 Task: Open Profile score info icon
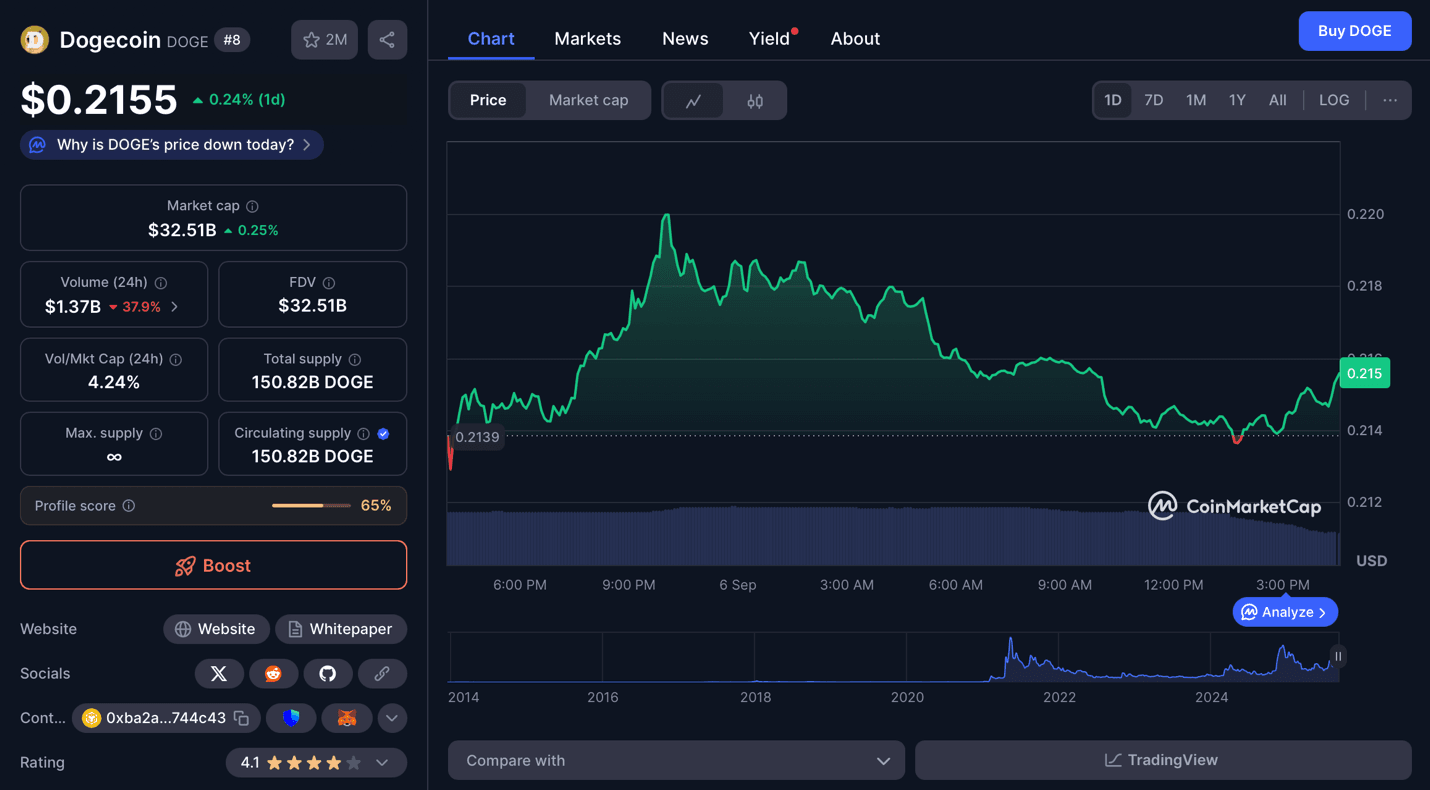click(129, 506)
